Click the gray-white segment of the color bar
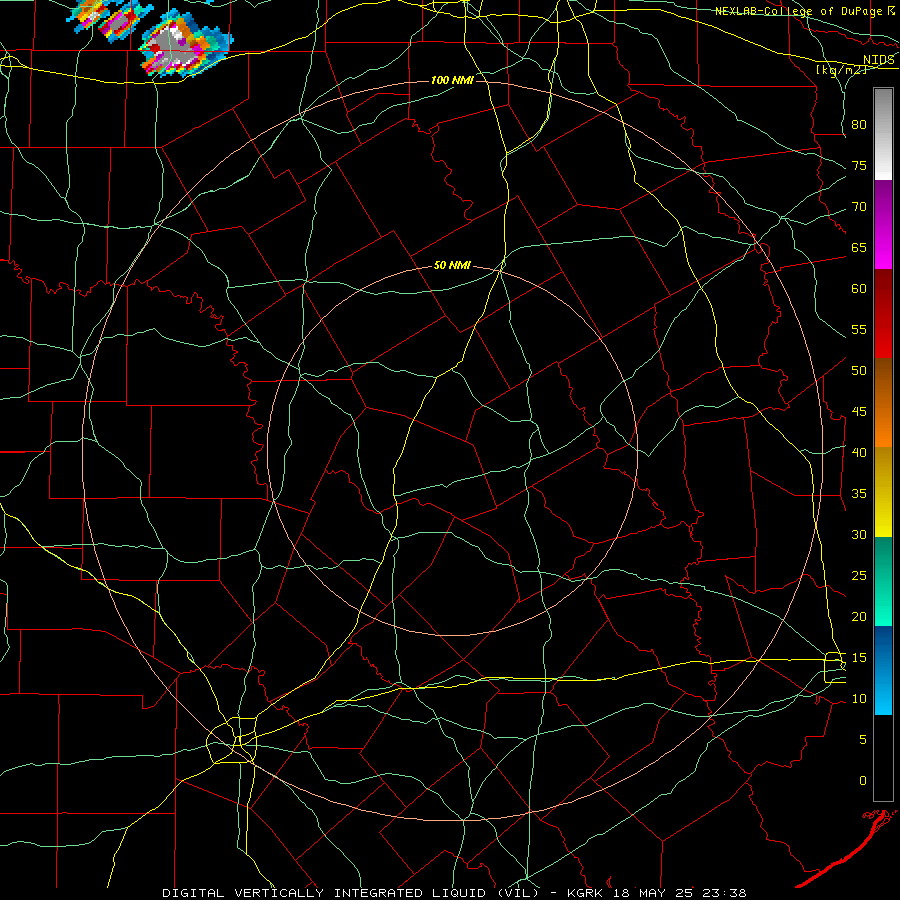 [x=883, y=134]
